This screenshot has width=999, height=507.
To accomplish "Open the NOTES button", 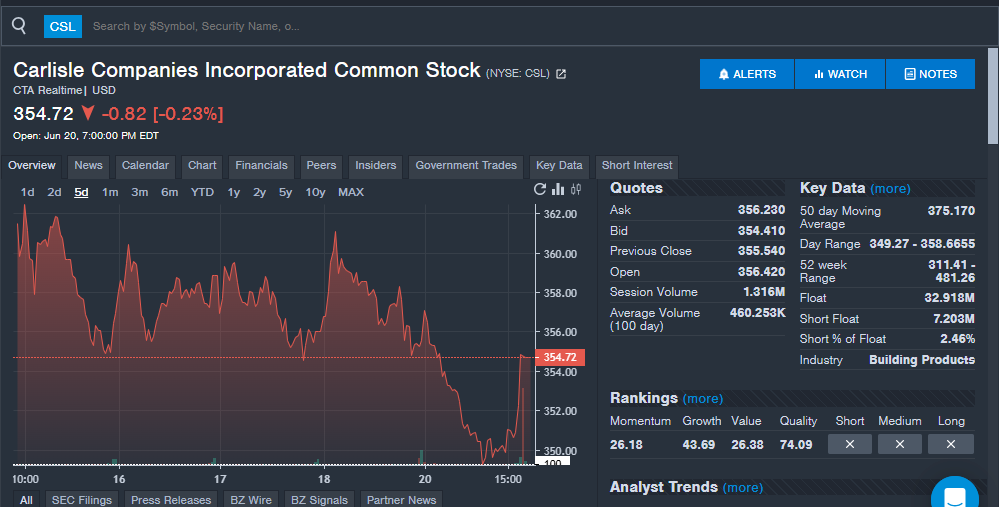I will pos(930,74).
